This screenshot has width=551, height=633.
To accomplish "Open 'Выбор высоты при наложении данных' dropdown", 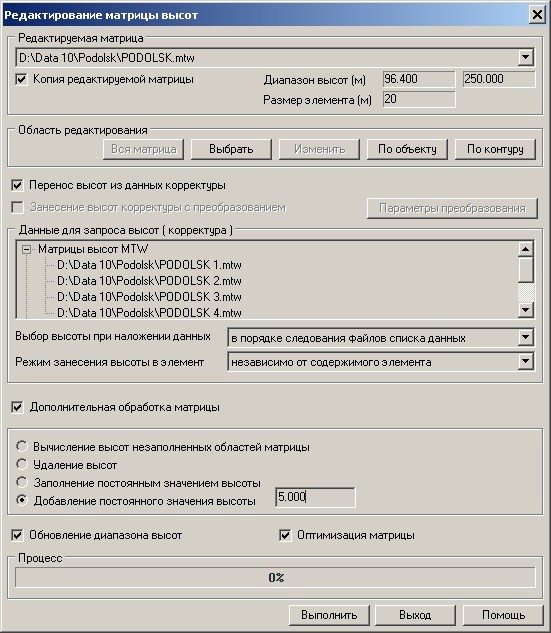I will click(x=525, y=337).
